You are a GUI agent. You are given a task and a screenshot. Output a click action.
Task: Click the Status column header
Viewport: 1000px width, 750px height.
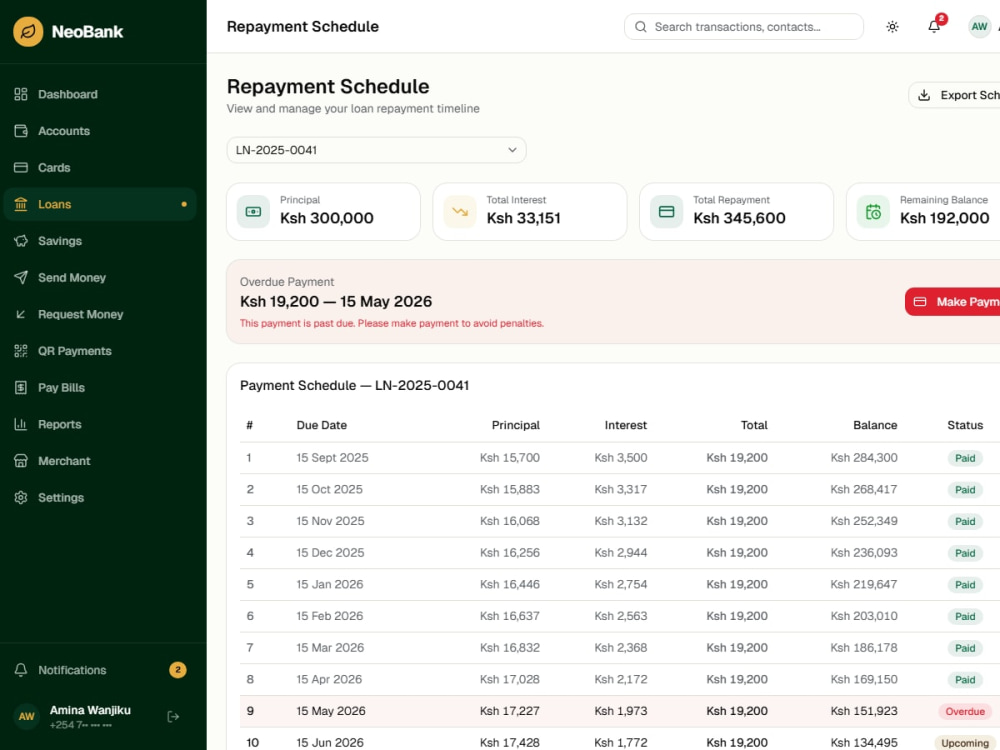965,425
